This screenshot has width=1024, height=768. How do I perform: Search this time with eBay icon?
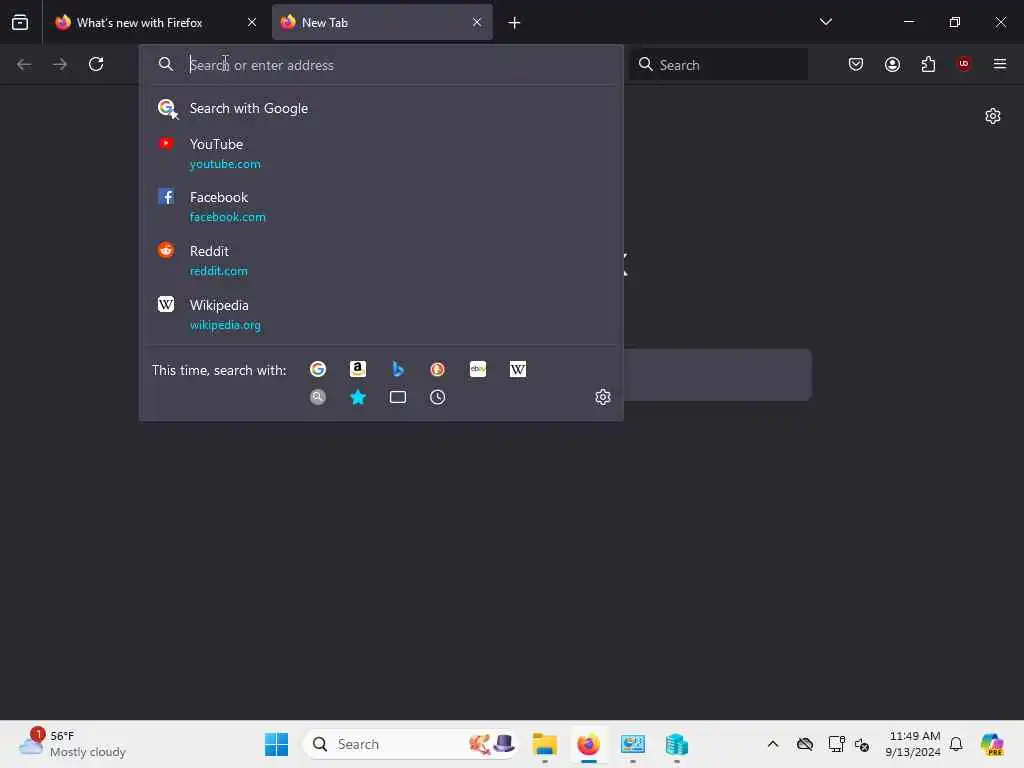[478, 370]
